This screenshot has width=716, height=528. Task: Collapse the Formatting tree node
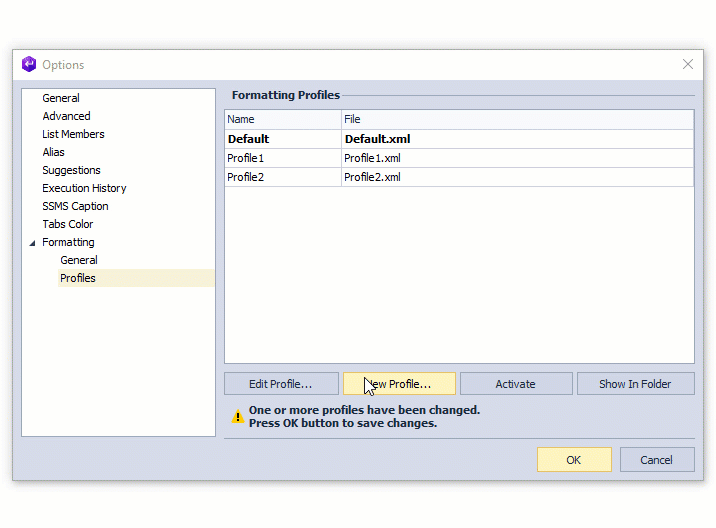(32, 243)
